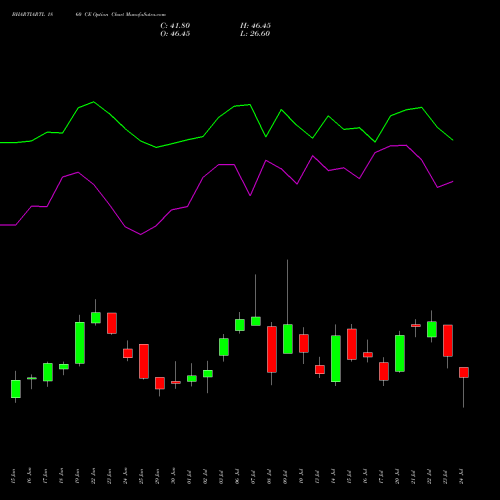
Task: Click the purple indicator line
Action: click(227, 165)
